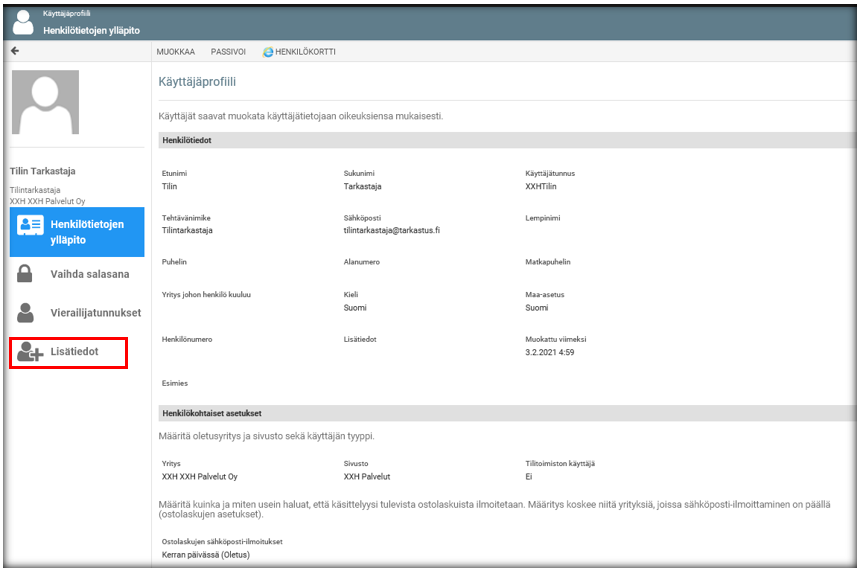Open Vaihda salasana menu item
861x572 pixels.
coord(89,274)
